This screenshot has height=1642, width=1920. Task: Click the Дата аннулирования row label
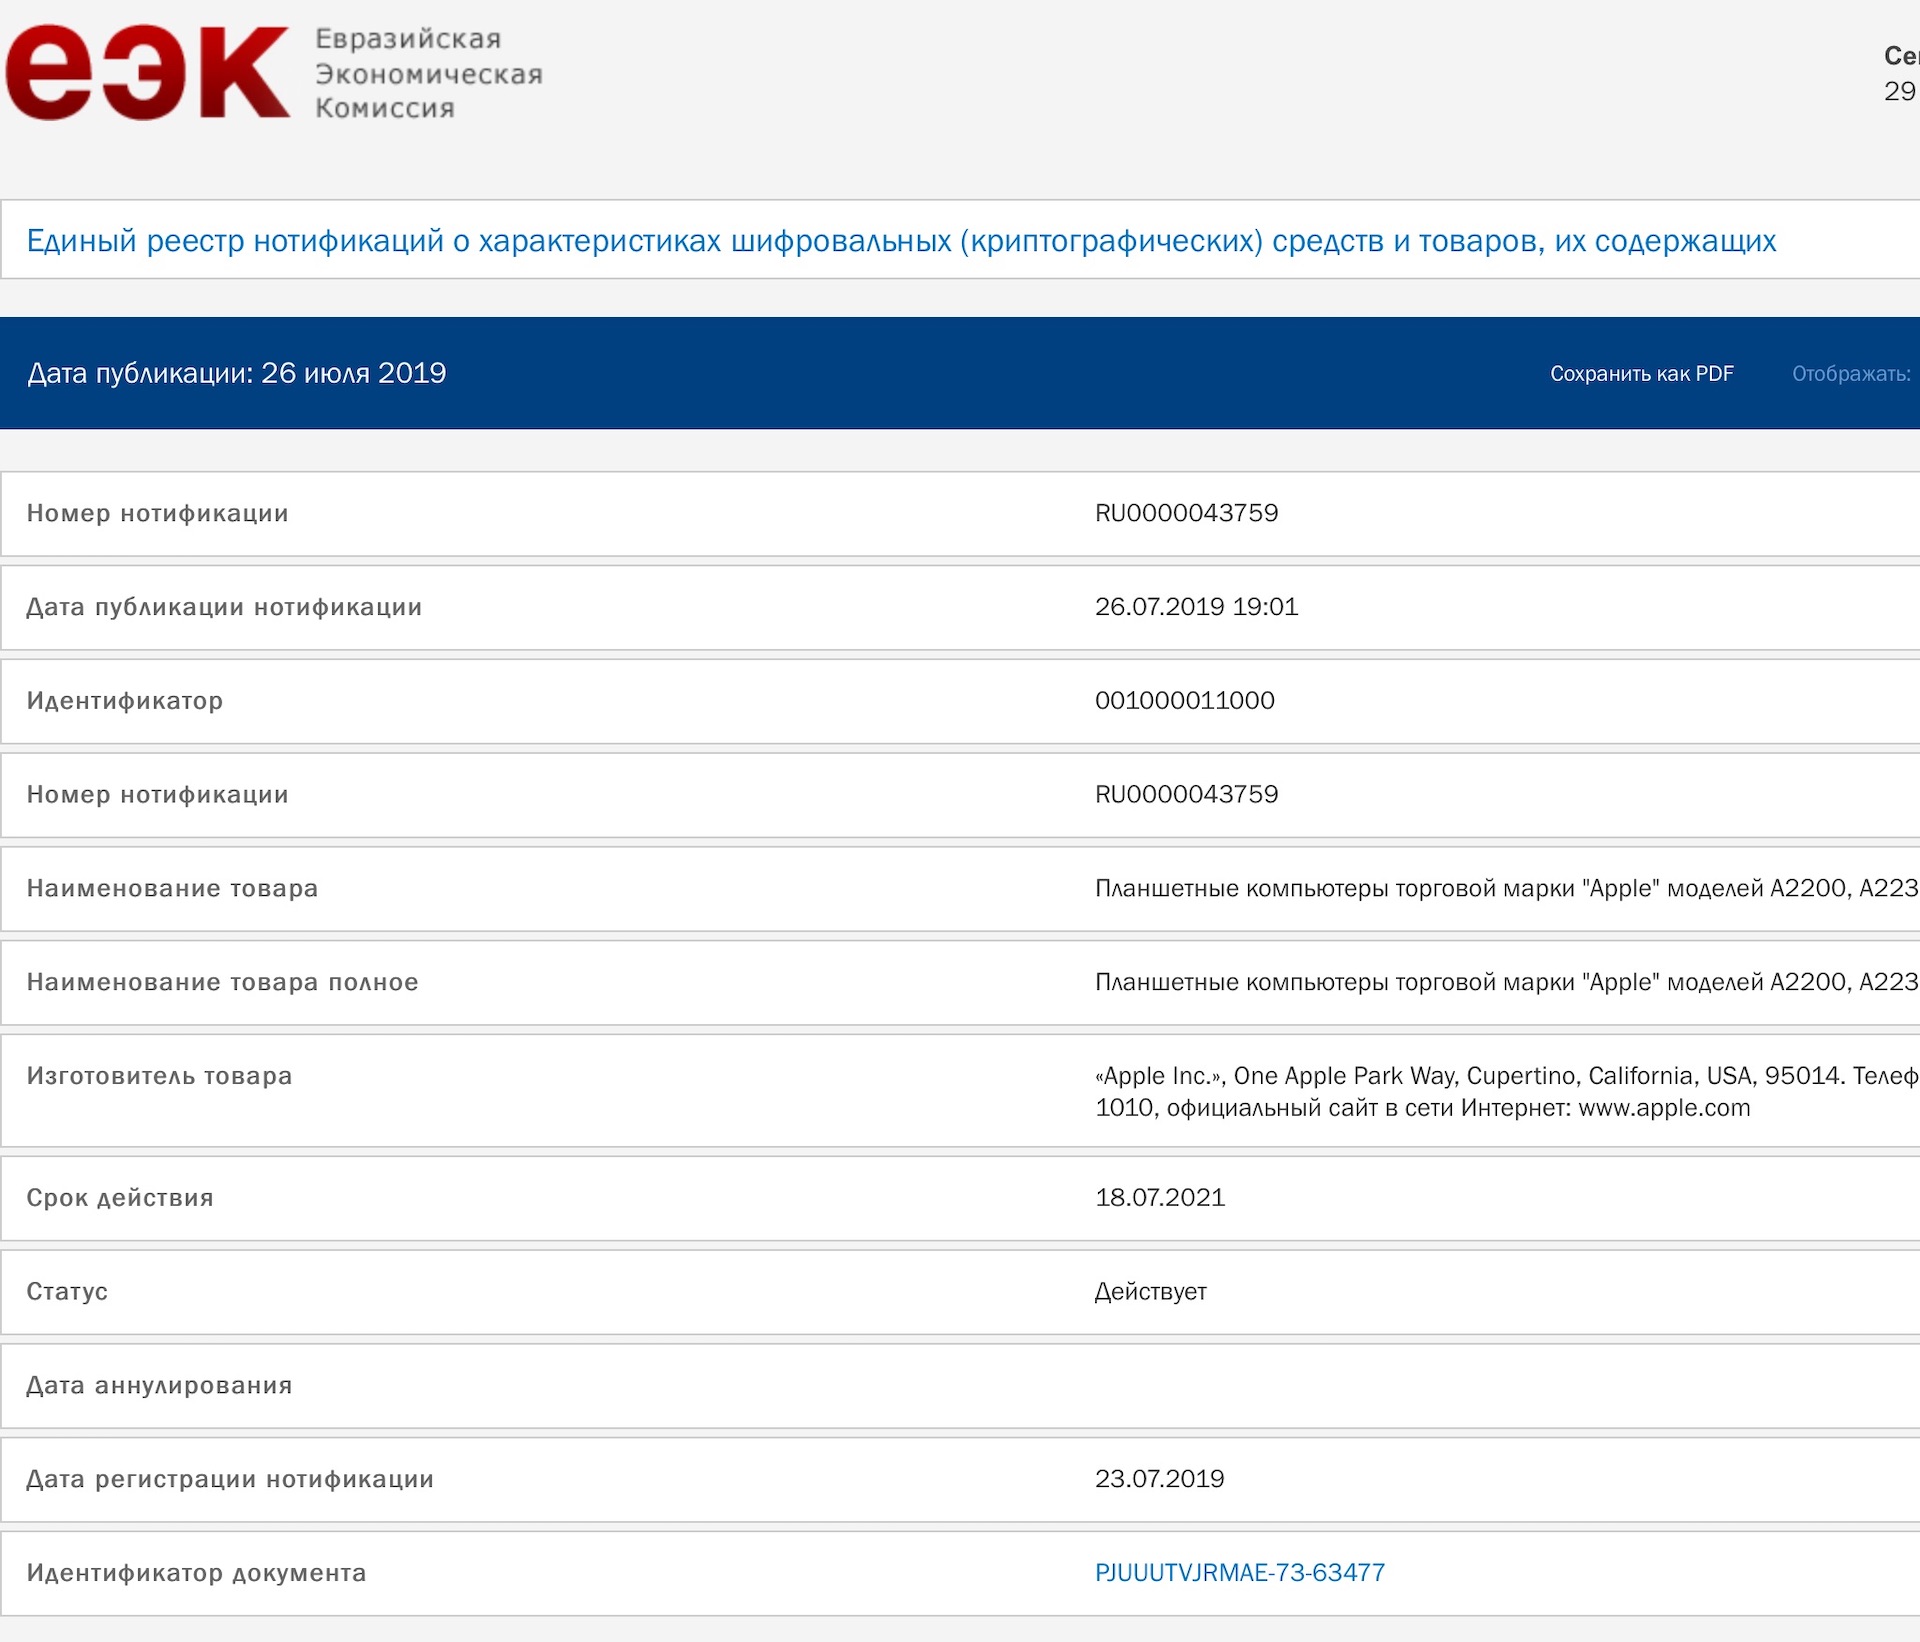coord(159,1386)
